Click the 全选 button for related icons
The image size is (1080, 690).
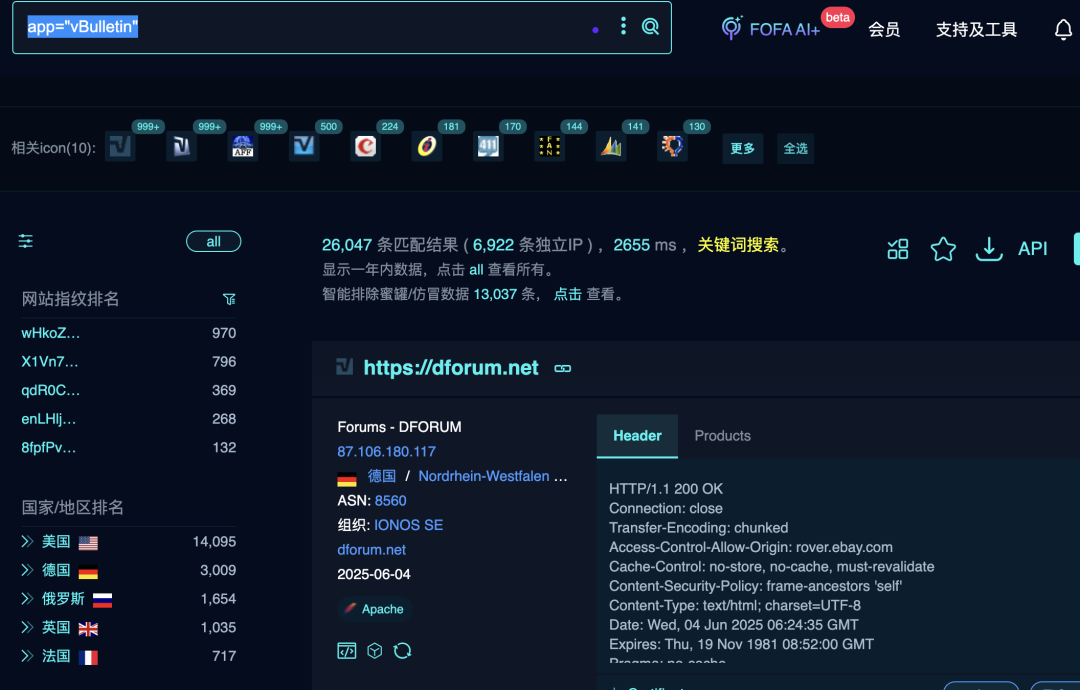click(x=796, y=148)
